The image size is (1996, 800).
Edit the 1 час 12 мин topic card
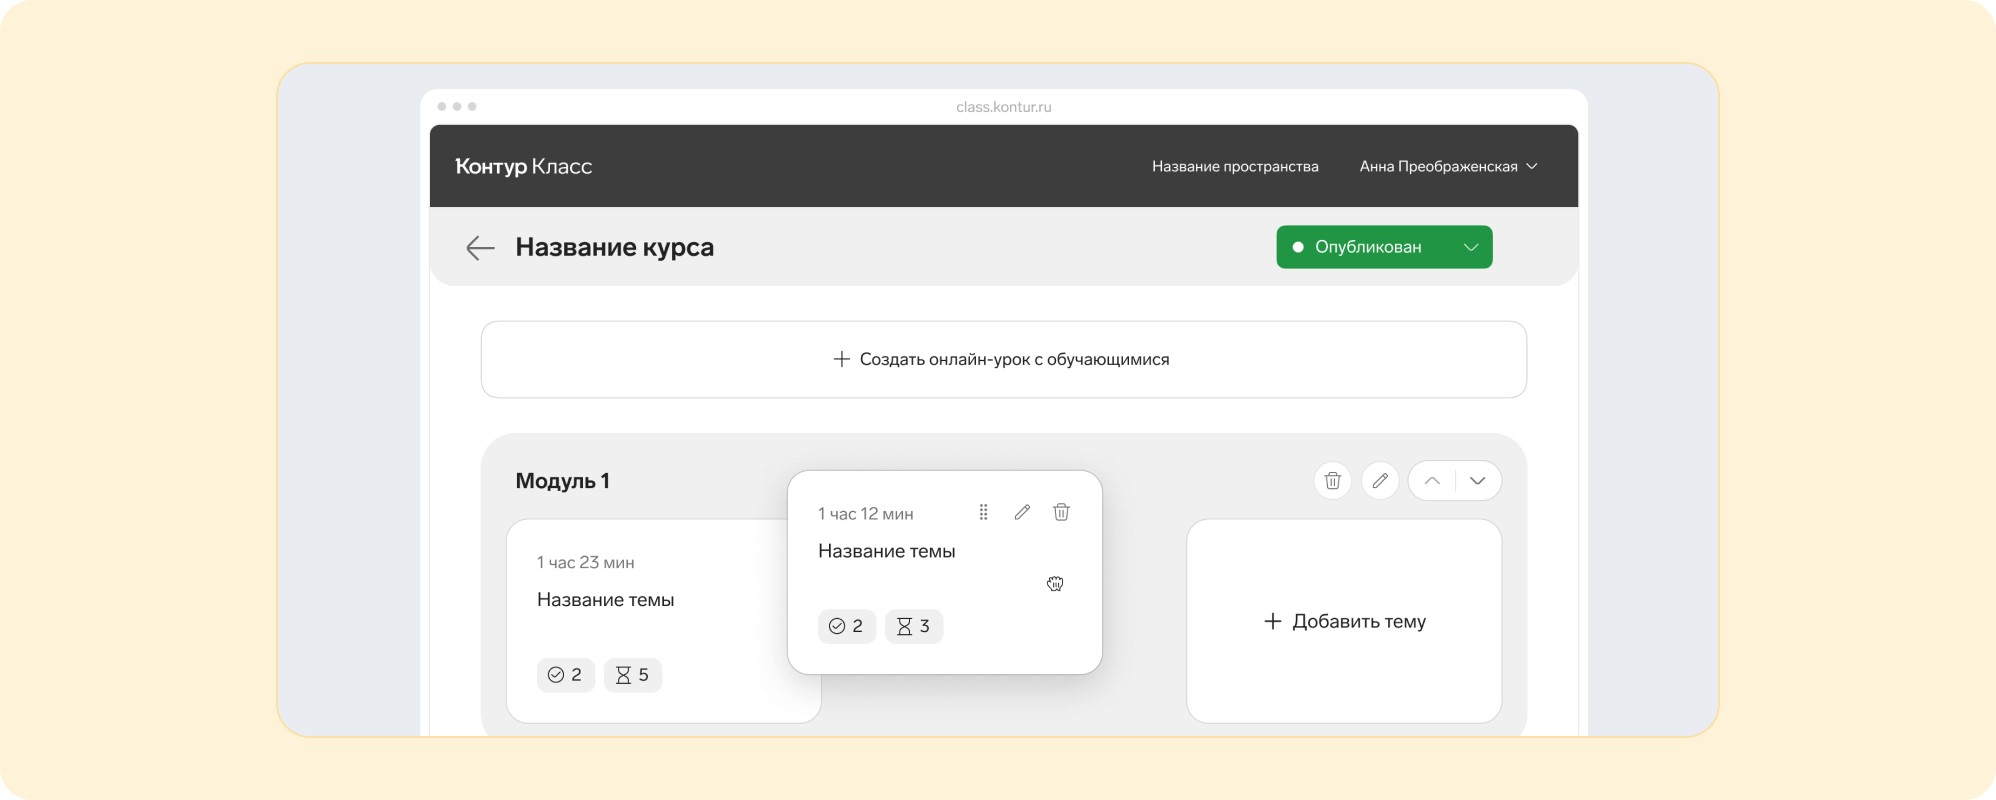coord(1022,512)
